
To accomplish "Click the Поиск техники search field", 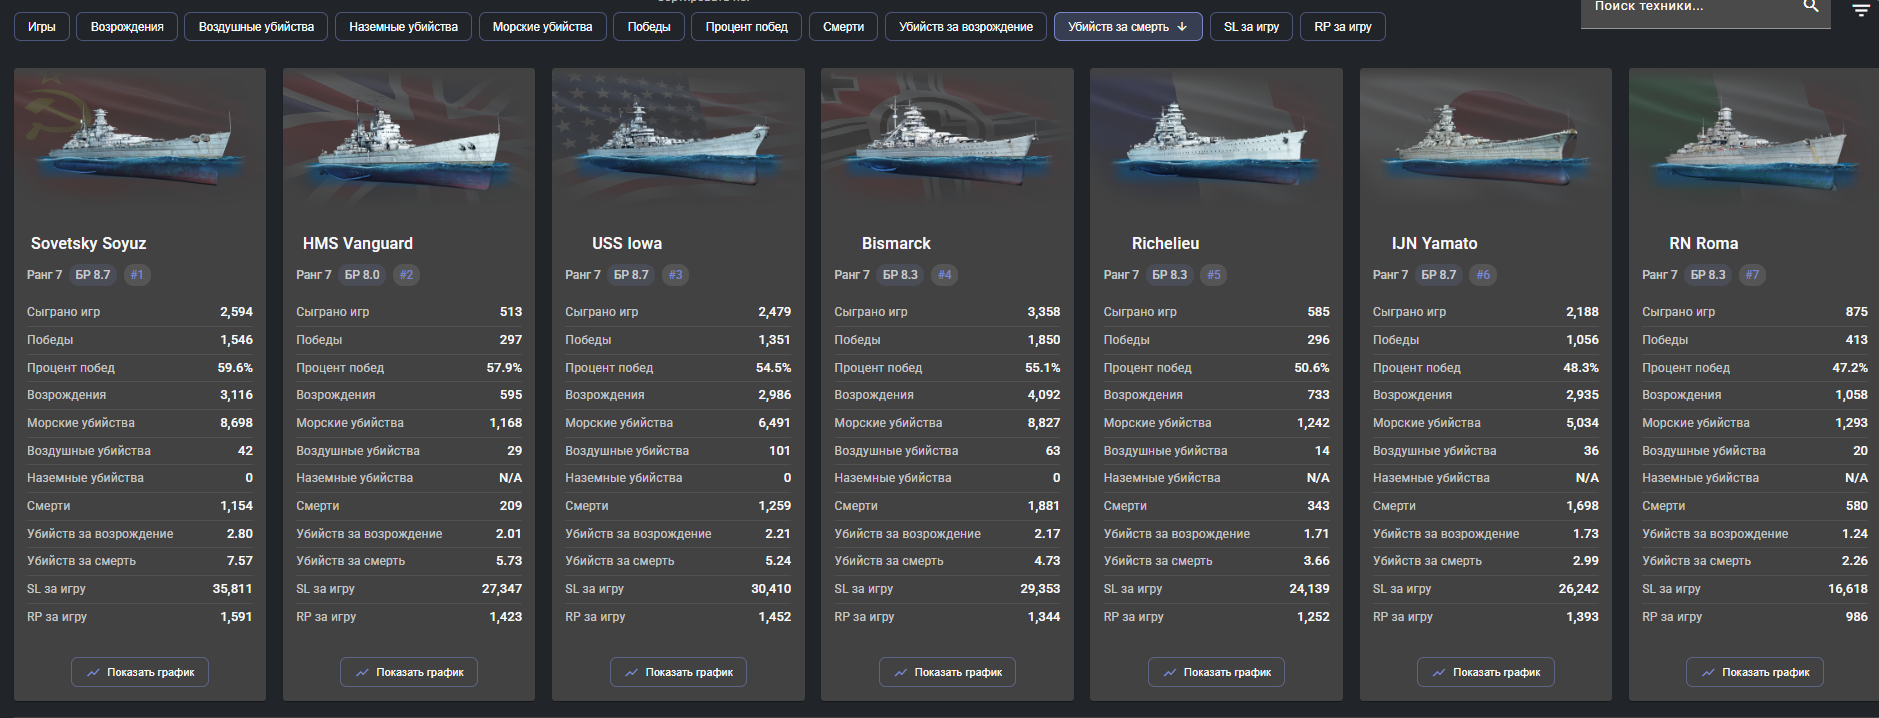I will (1690, 8).
